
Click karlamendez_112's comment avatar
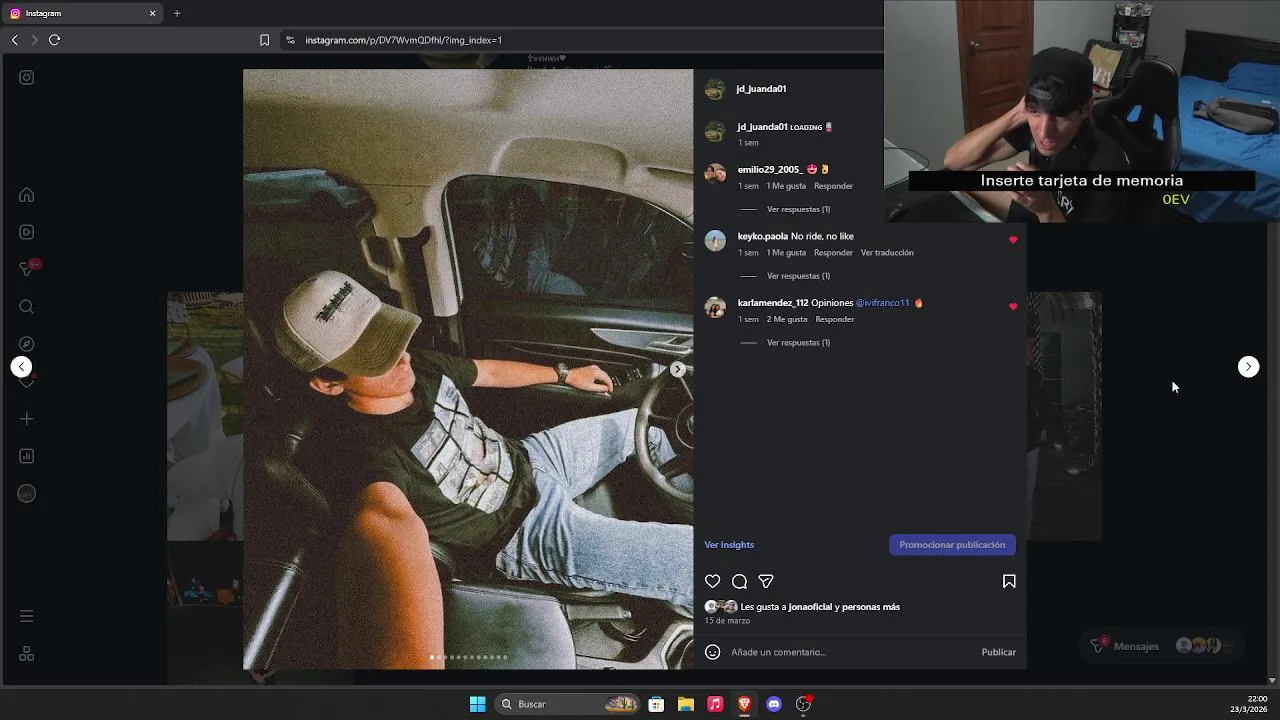coord(715,308)
